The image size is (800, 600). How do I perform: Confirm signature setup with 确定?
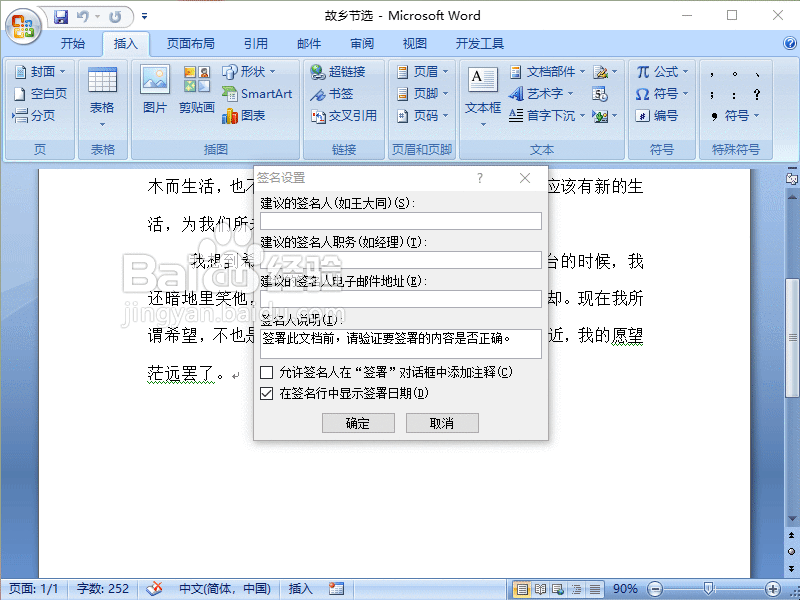(358, 422)
